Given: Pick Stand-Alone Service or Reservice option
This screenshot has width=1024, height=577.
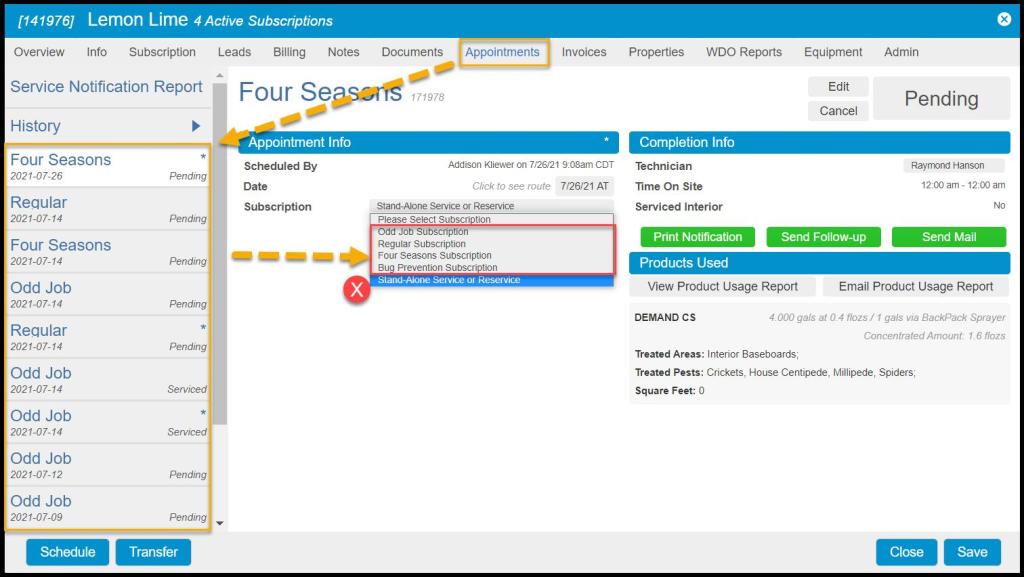Looking at the screenshot, I should [x=448, y=280].
